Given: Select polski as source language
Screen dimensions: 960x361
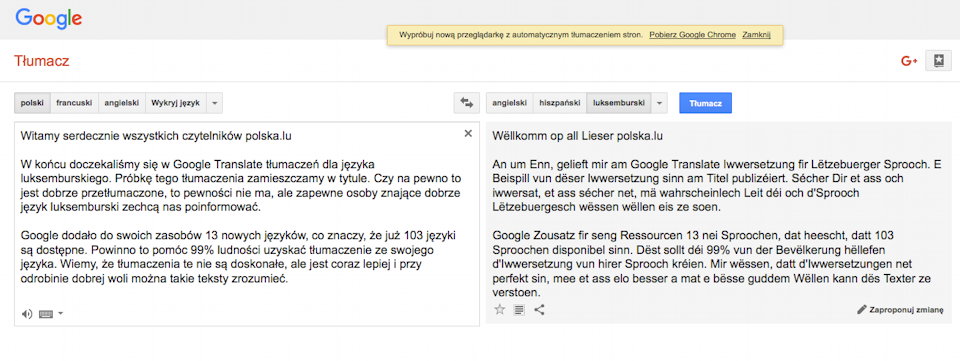Looking at the screenshot, I should pos(32,103).
